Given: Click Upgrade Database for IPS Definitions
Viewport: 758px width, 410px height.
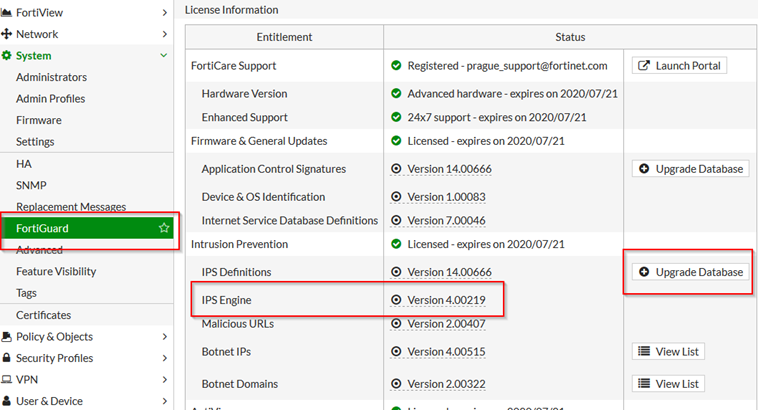Looking at the screenshot, I should (x=690, y=272).
